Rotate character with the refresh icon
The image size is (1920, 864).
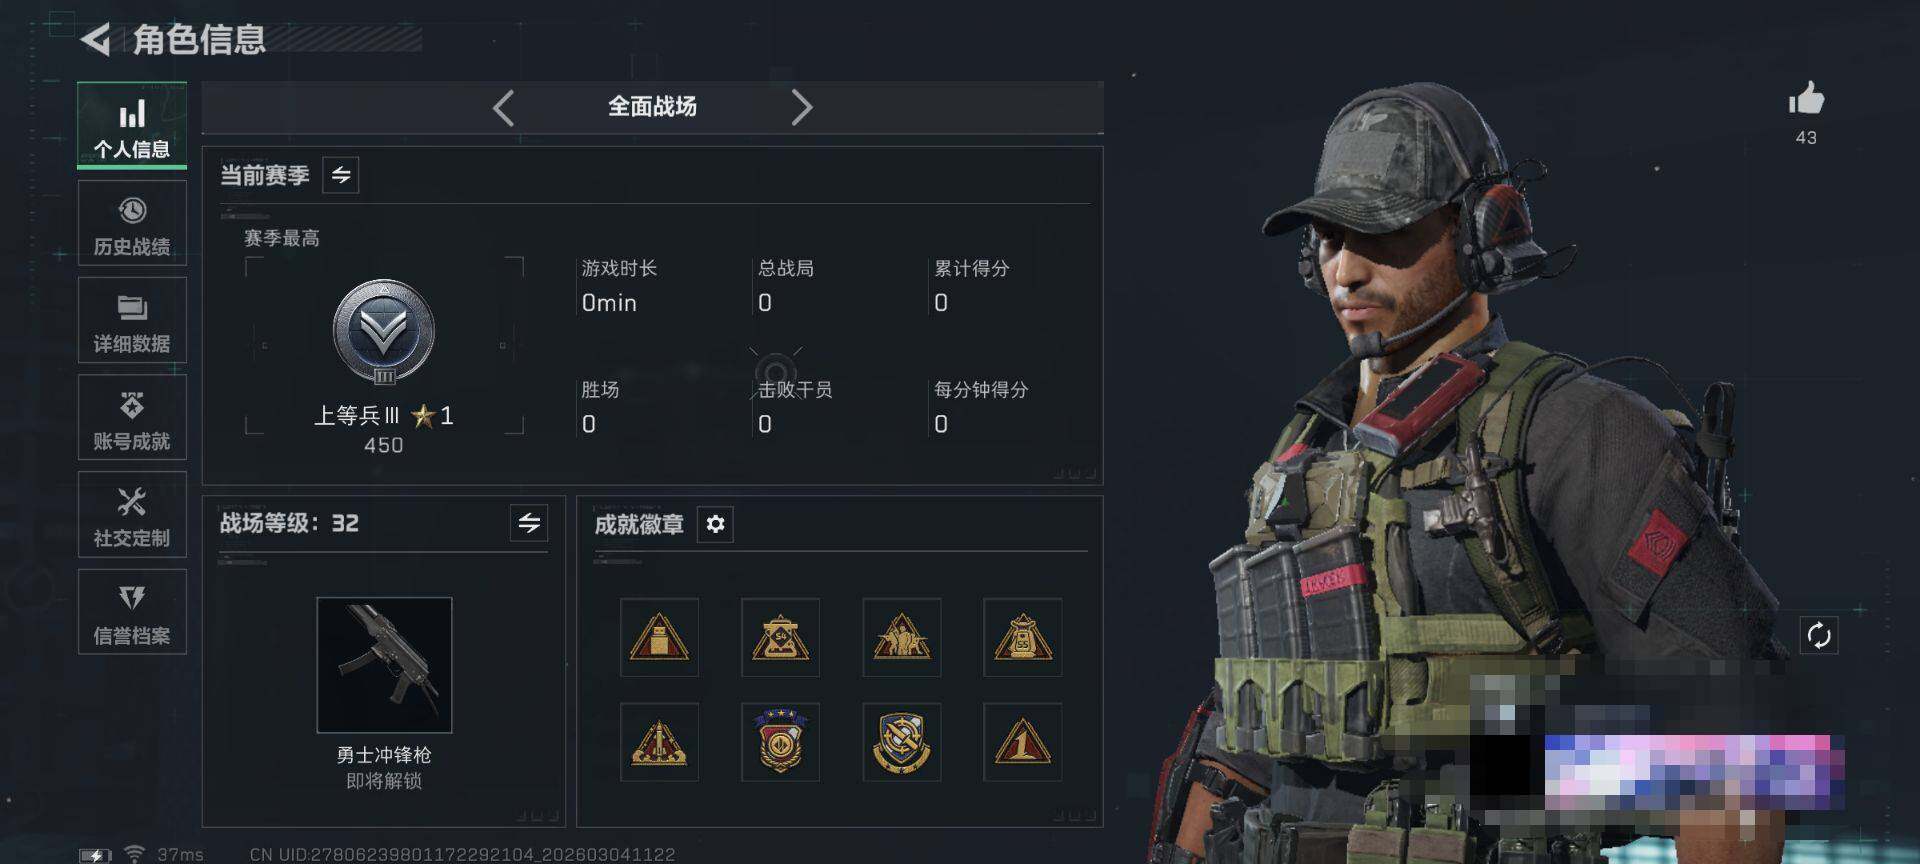pos(1819,635)
